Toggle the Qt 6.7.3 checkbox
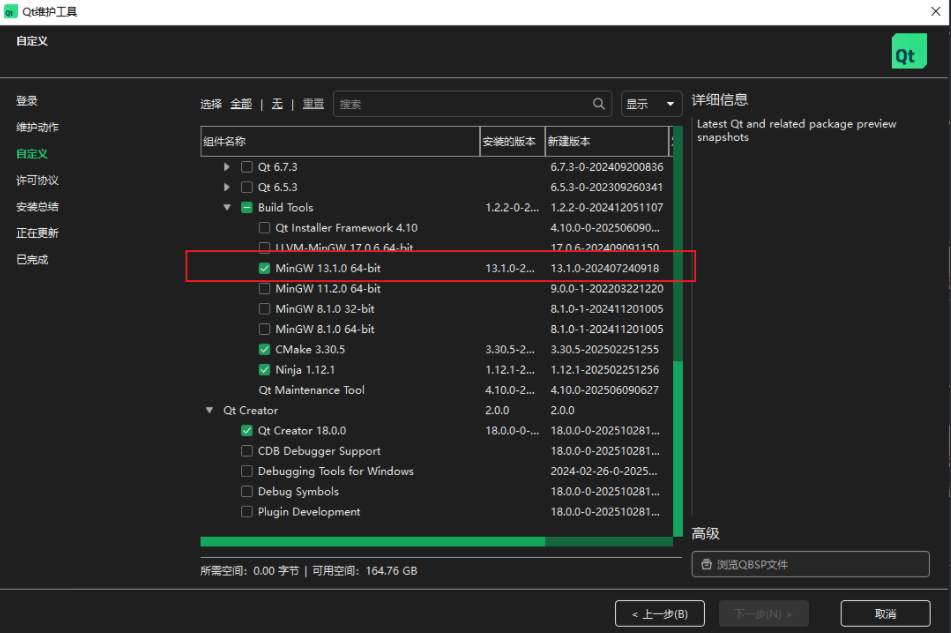The image size is (951, 633). 247,167
